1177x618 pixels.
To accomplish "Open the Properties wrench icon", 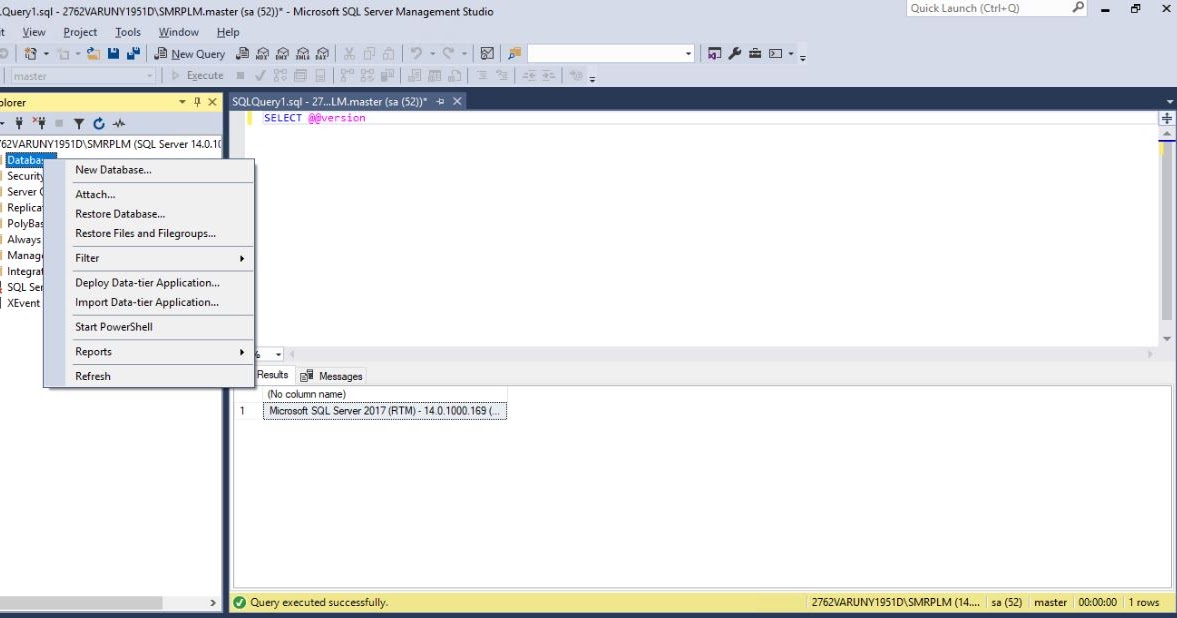I will click(x=735, y=54).
